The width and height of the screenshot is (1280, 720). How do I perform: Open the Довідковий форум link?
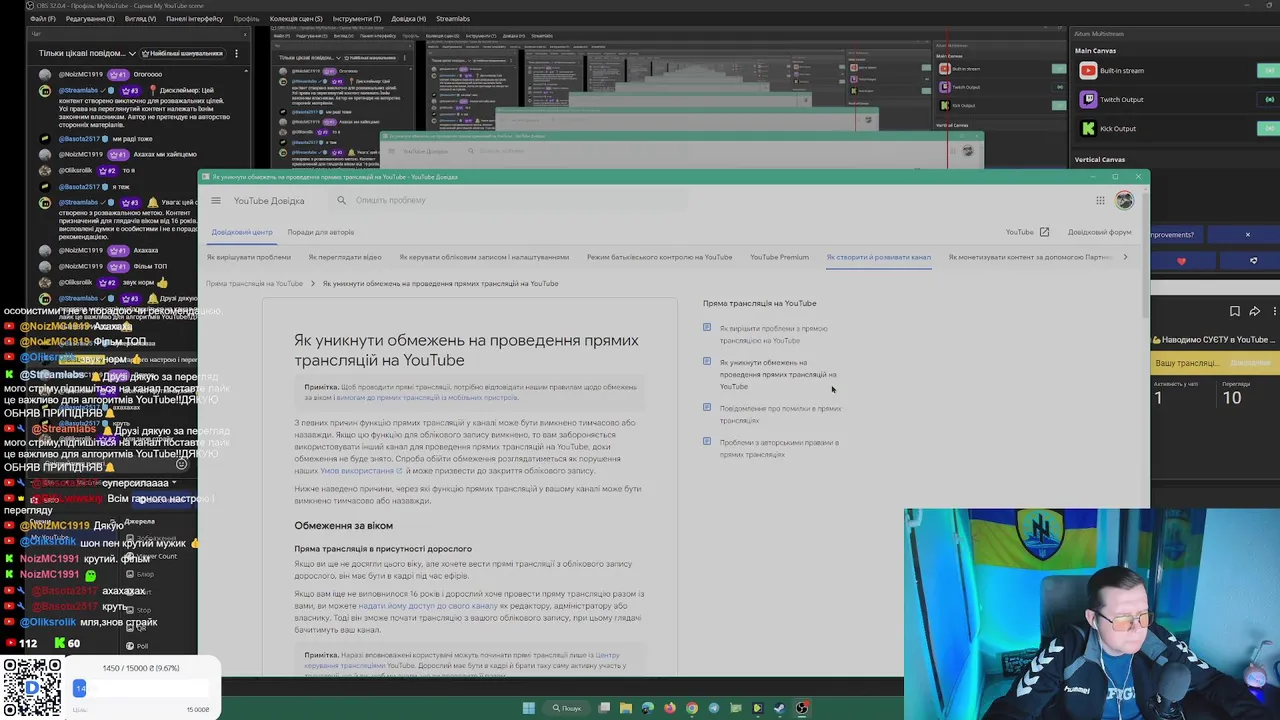pyautogui.click(x=1099, y=232)
